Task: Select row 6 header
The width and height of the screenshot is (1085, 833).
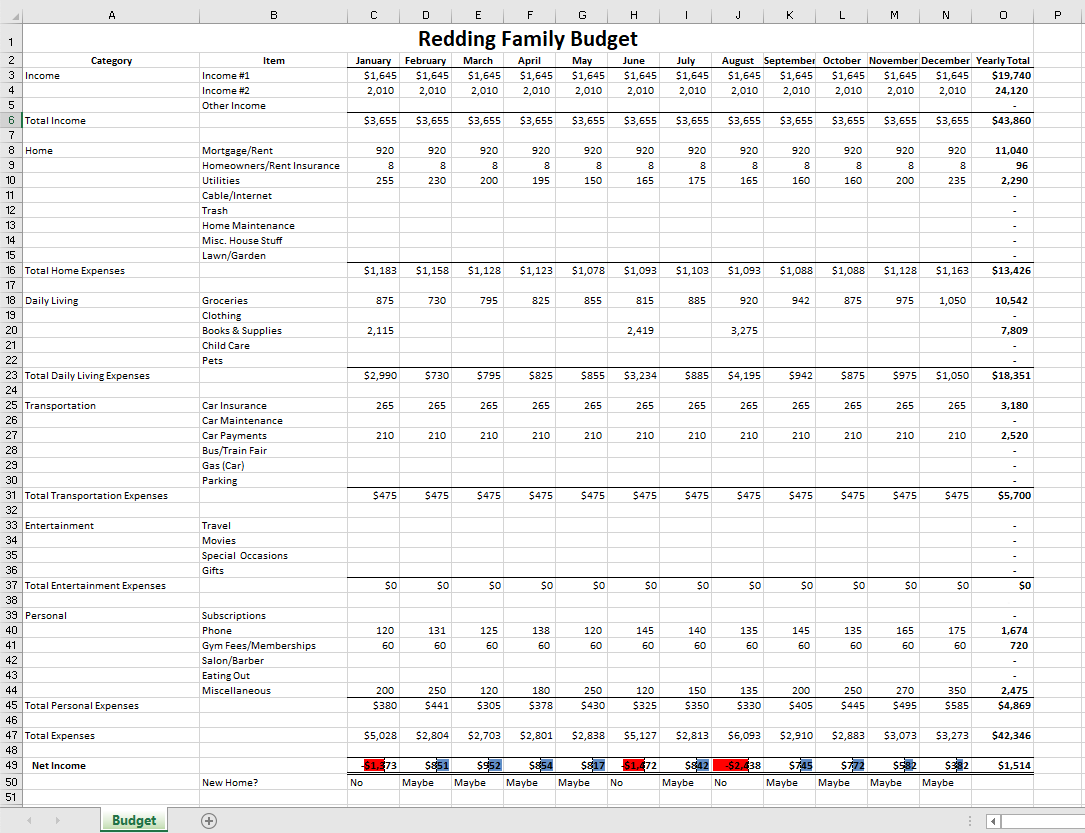Action: [11, 120]
